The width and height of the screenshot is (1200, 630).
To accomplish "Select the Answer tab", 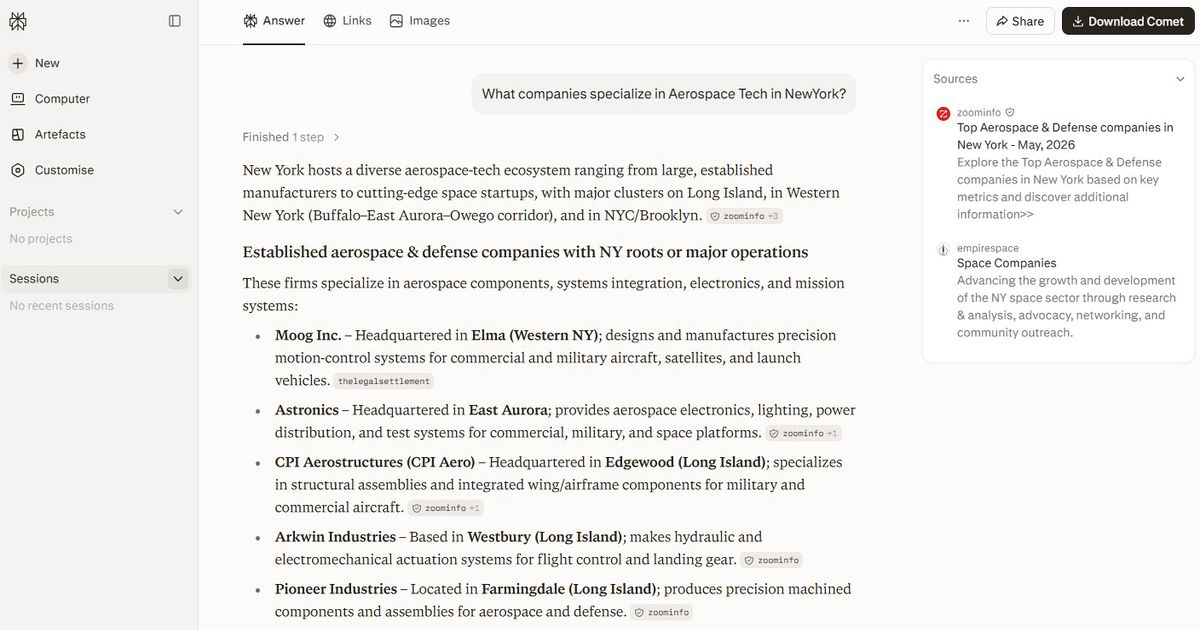I will tap(274, 21).
